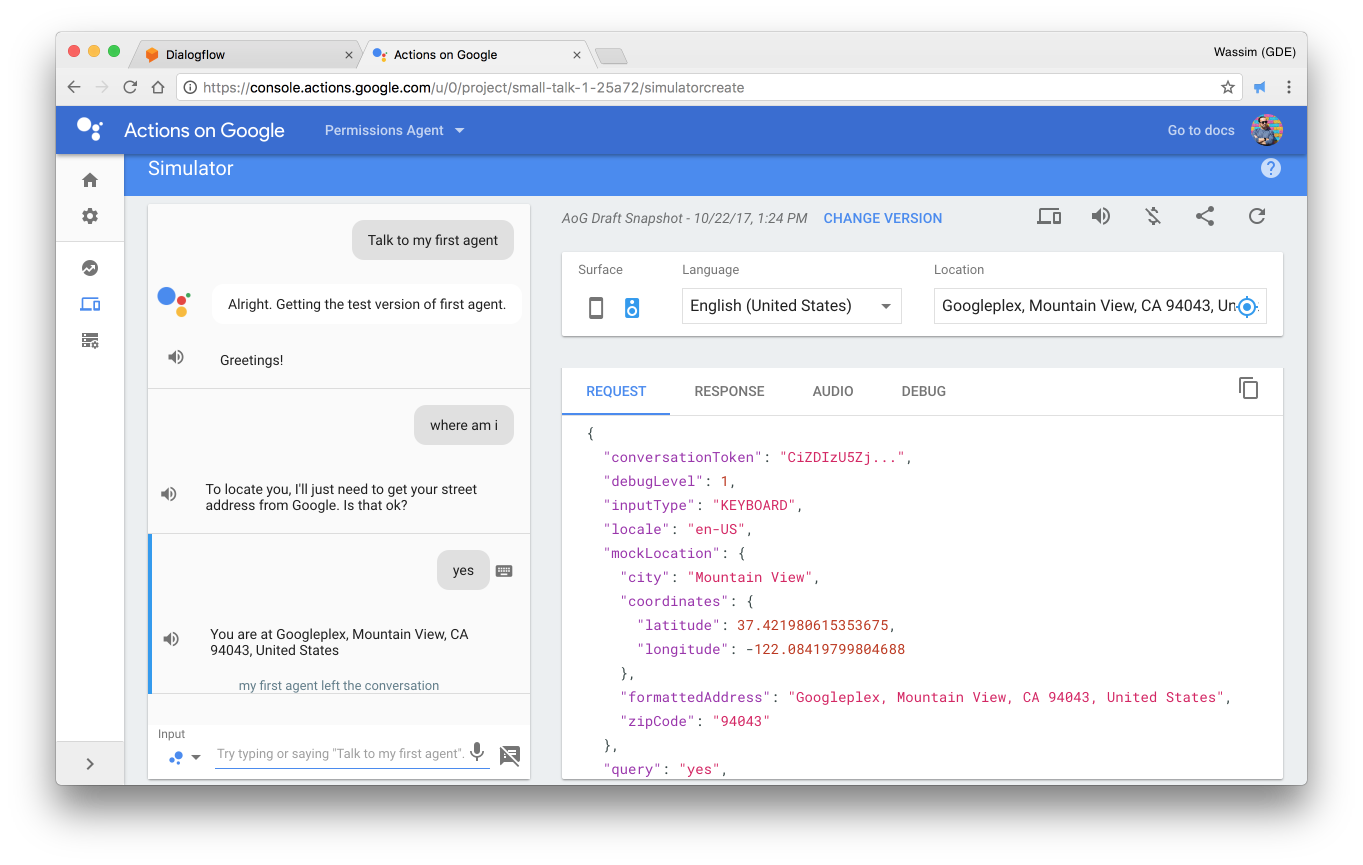Open the RESPONSE tab

[729, 391]
